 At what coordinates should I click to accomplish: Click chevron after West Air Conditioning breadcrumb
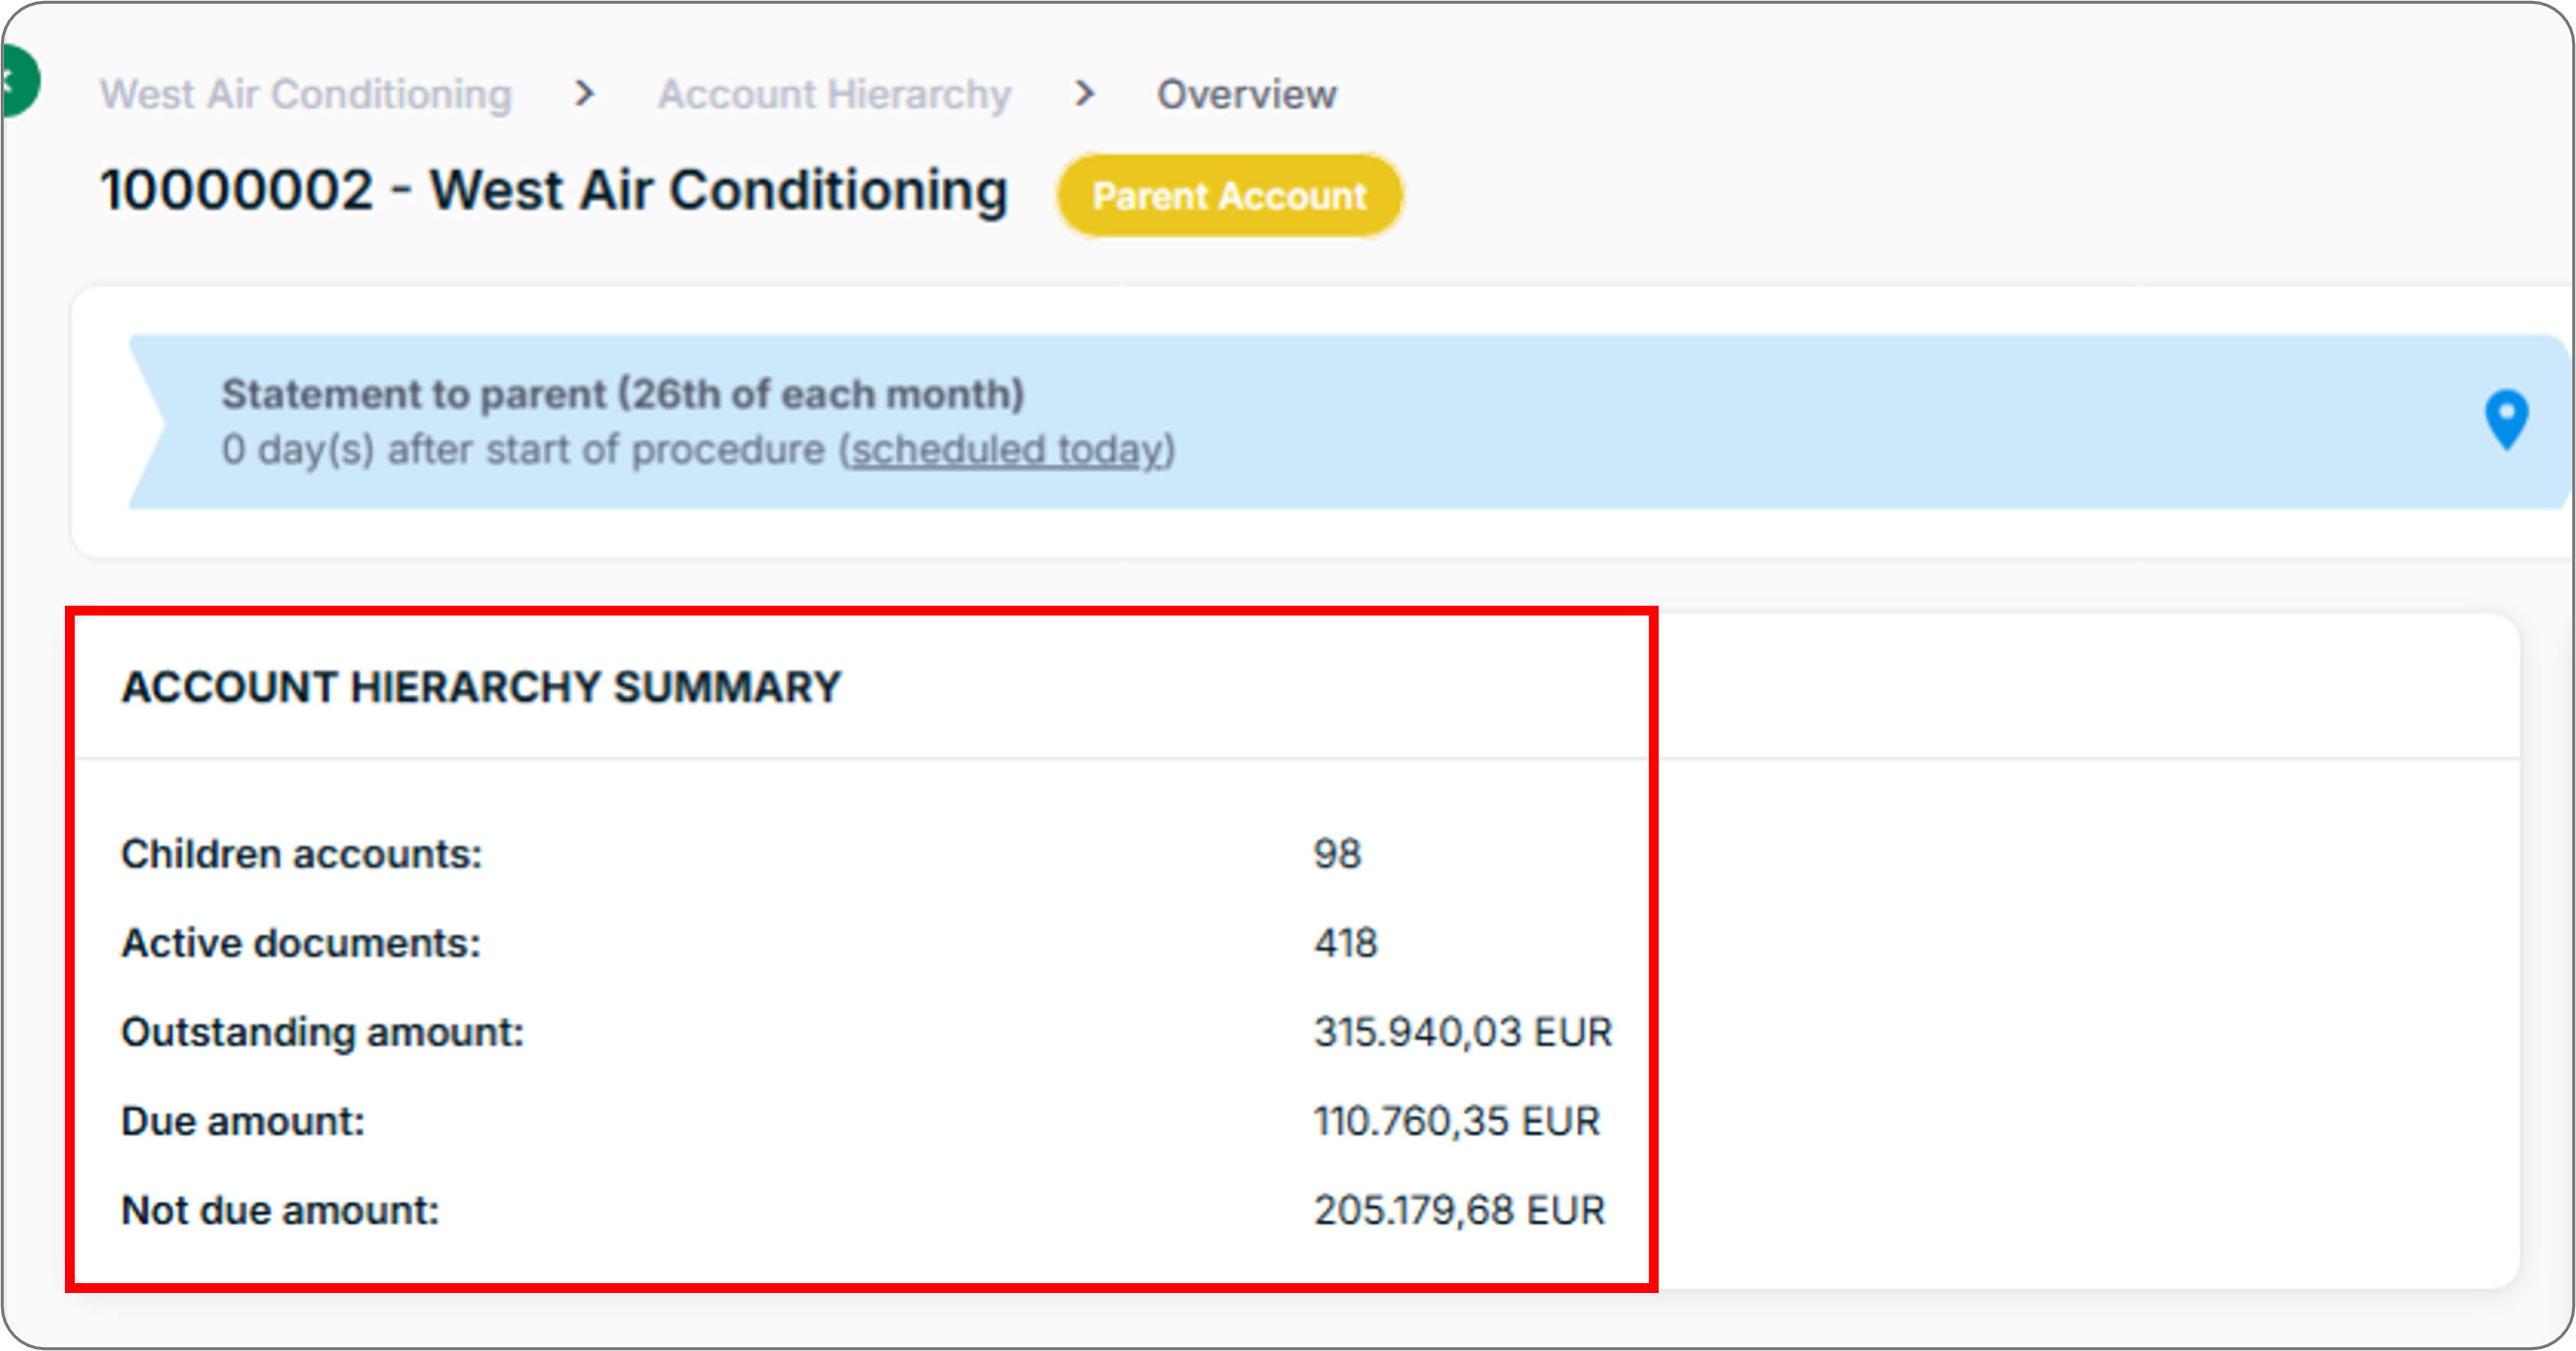pyautogui.click(x=585, y=94)
